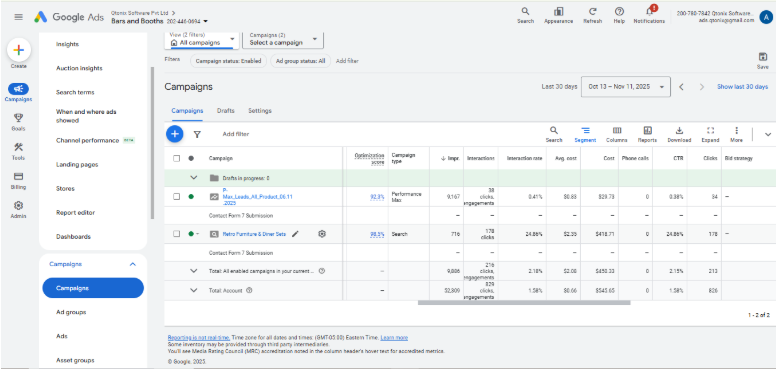Open the Columns toolbar option
Viewport: 776px width, 370px height.
pyautogui.click(x=617, y=134)
